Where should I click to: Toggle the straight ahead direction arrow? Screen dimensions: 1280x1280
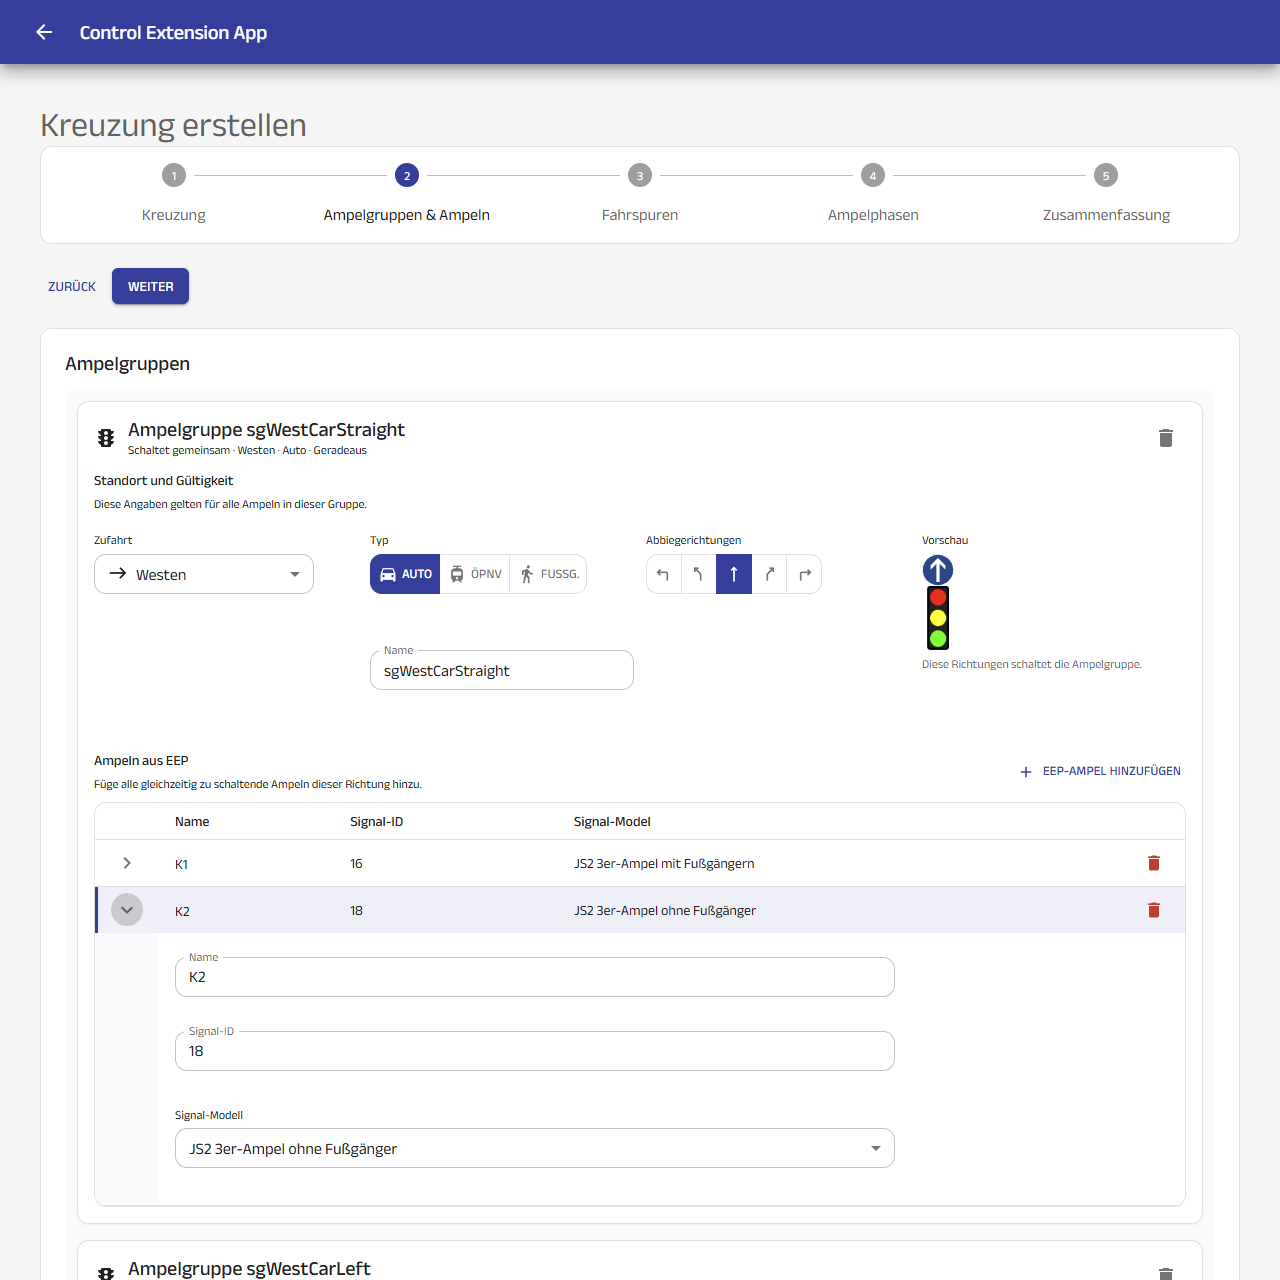734,574
